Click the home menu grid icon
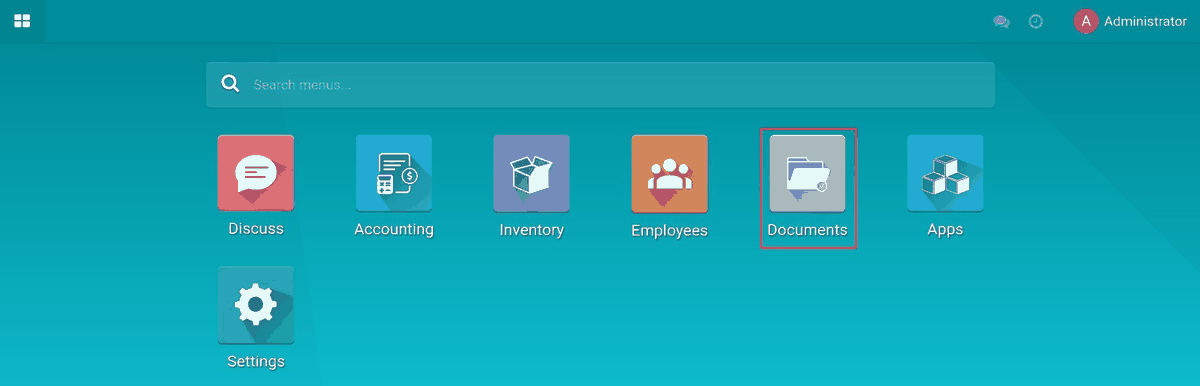This screenshot has width=1200, height=386. pyautogui.click(x=22, y=21)
